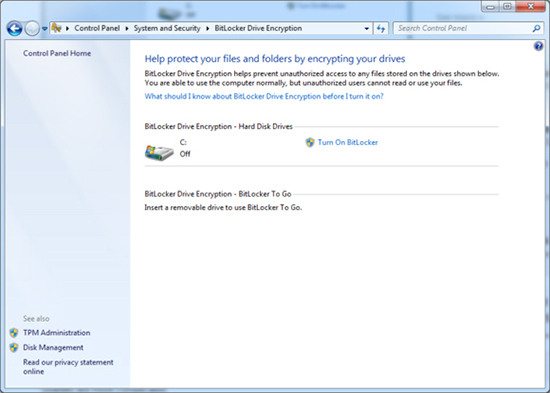Click the 'See also' label
The height and width of the screenshot is (393, 550).
(36, 319)
